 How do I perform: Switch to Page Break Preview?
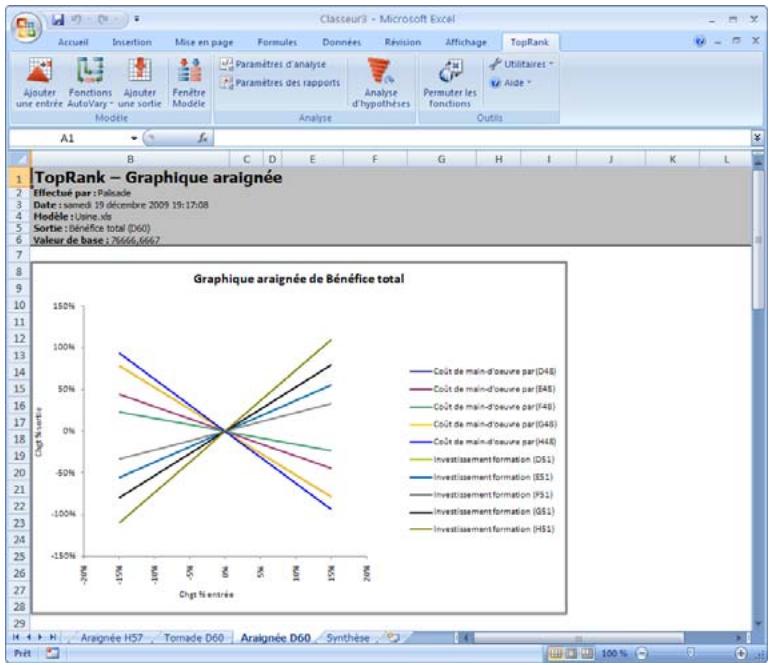pyautogui.click(x=587, y=654)
